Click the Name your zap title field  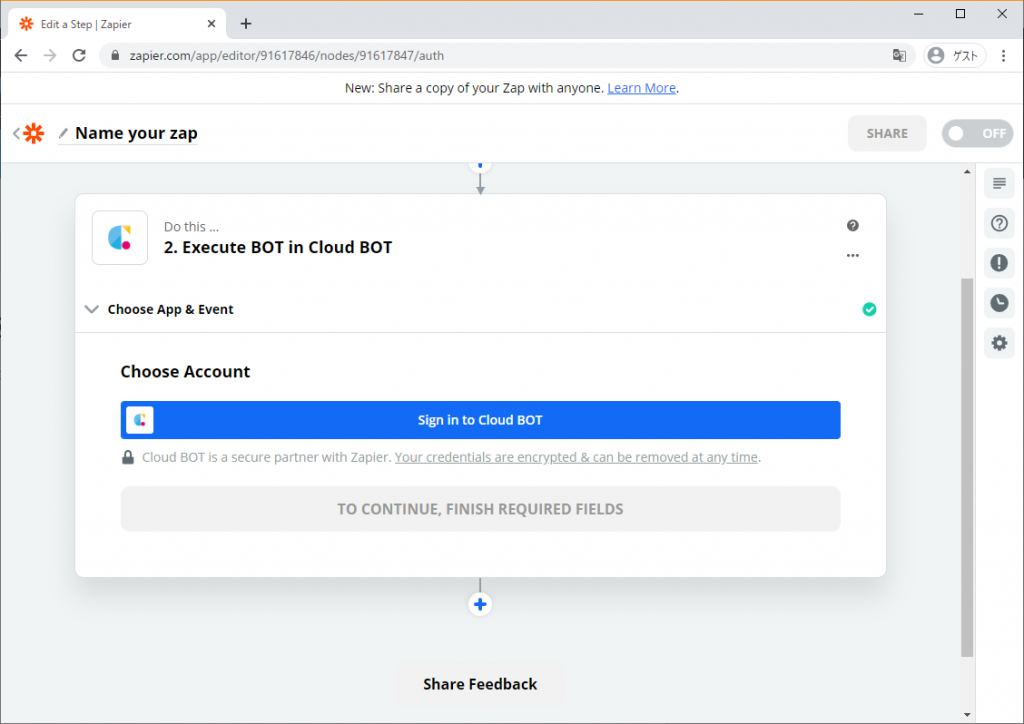(136, 133)
